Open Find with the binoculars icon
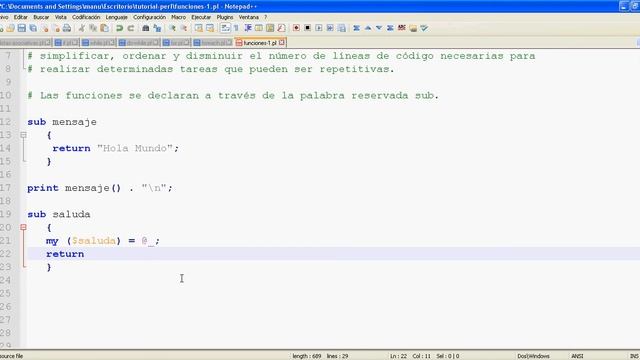This screenshot has height=360, width=640. click(x=146, y=28)
